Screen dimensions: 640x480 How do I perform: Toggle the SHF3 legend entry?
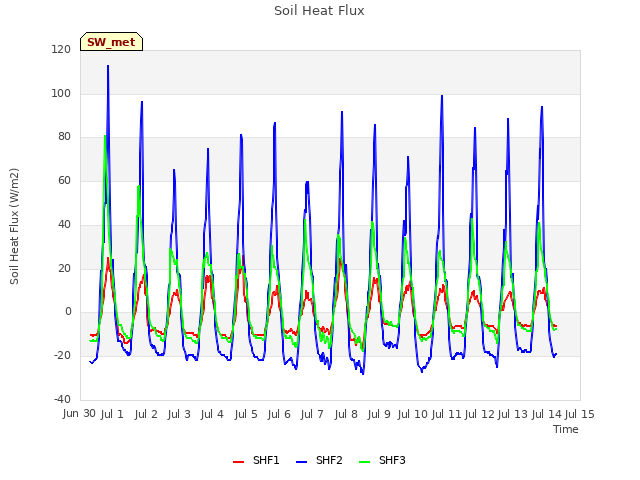(x=382, y=461)
